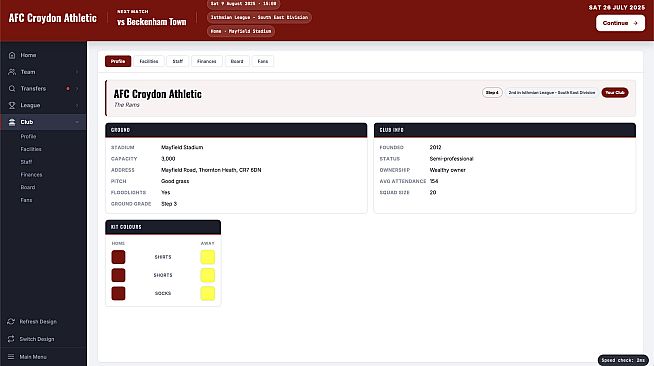Click the Continue button
The height and width of the screenshot is (366, 654).
[620, 23]
